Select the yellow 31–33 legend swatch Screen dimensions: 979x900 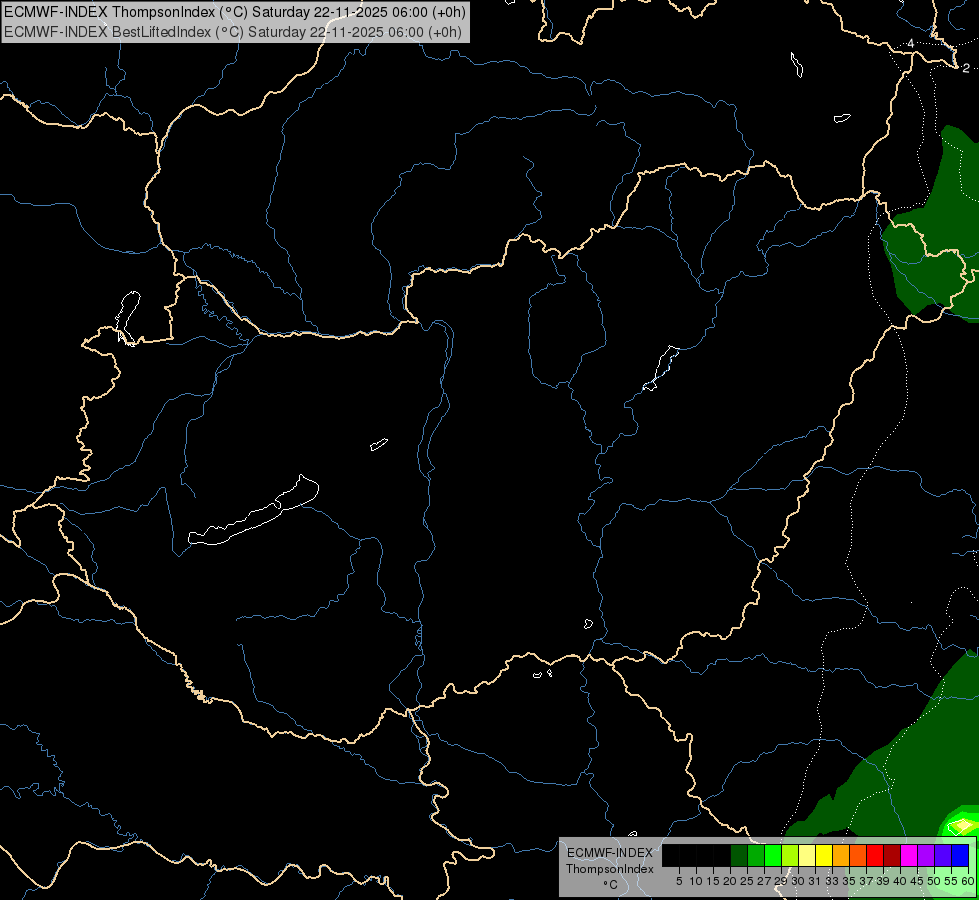pos(824,855)
